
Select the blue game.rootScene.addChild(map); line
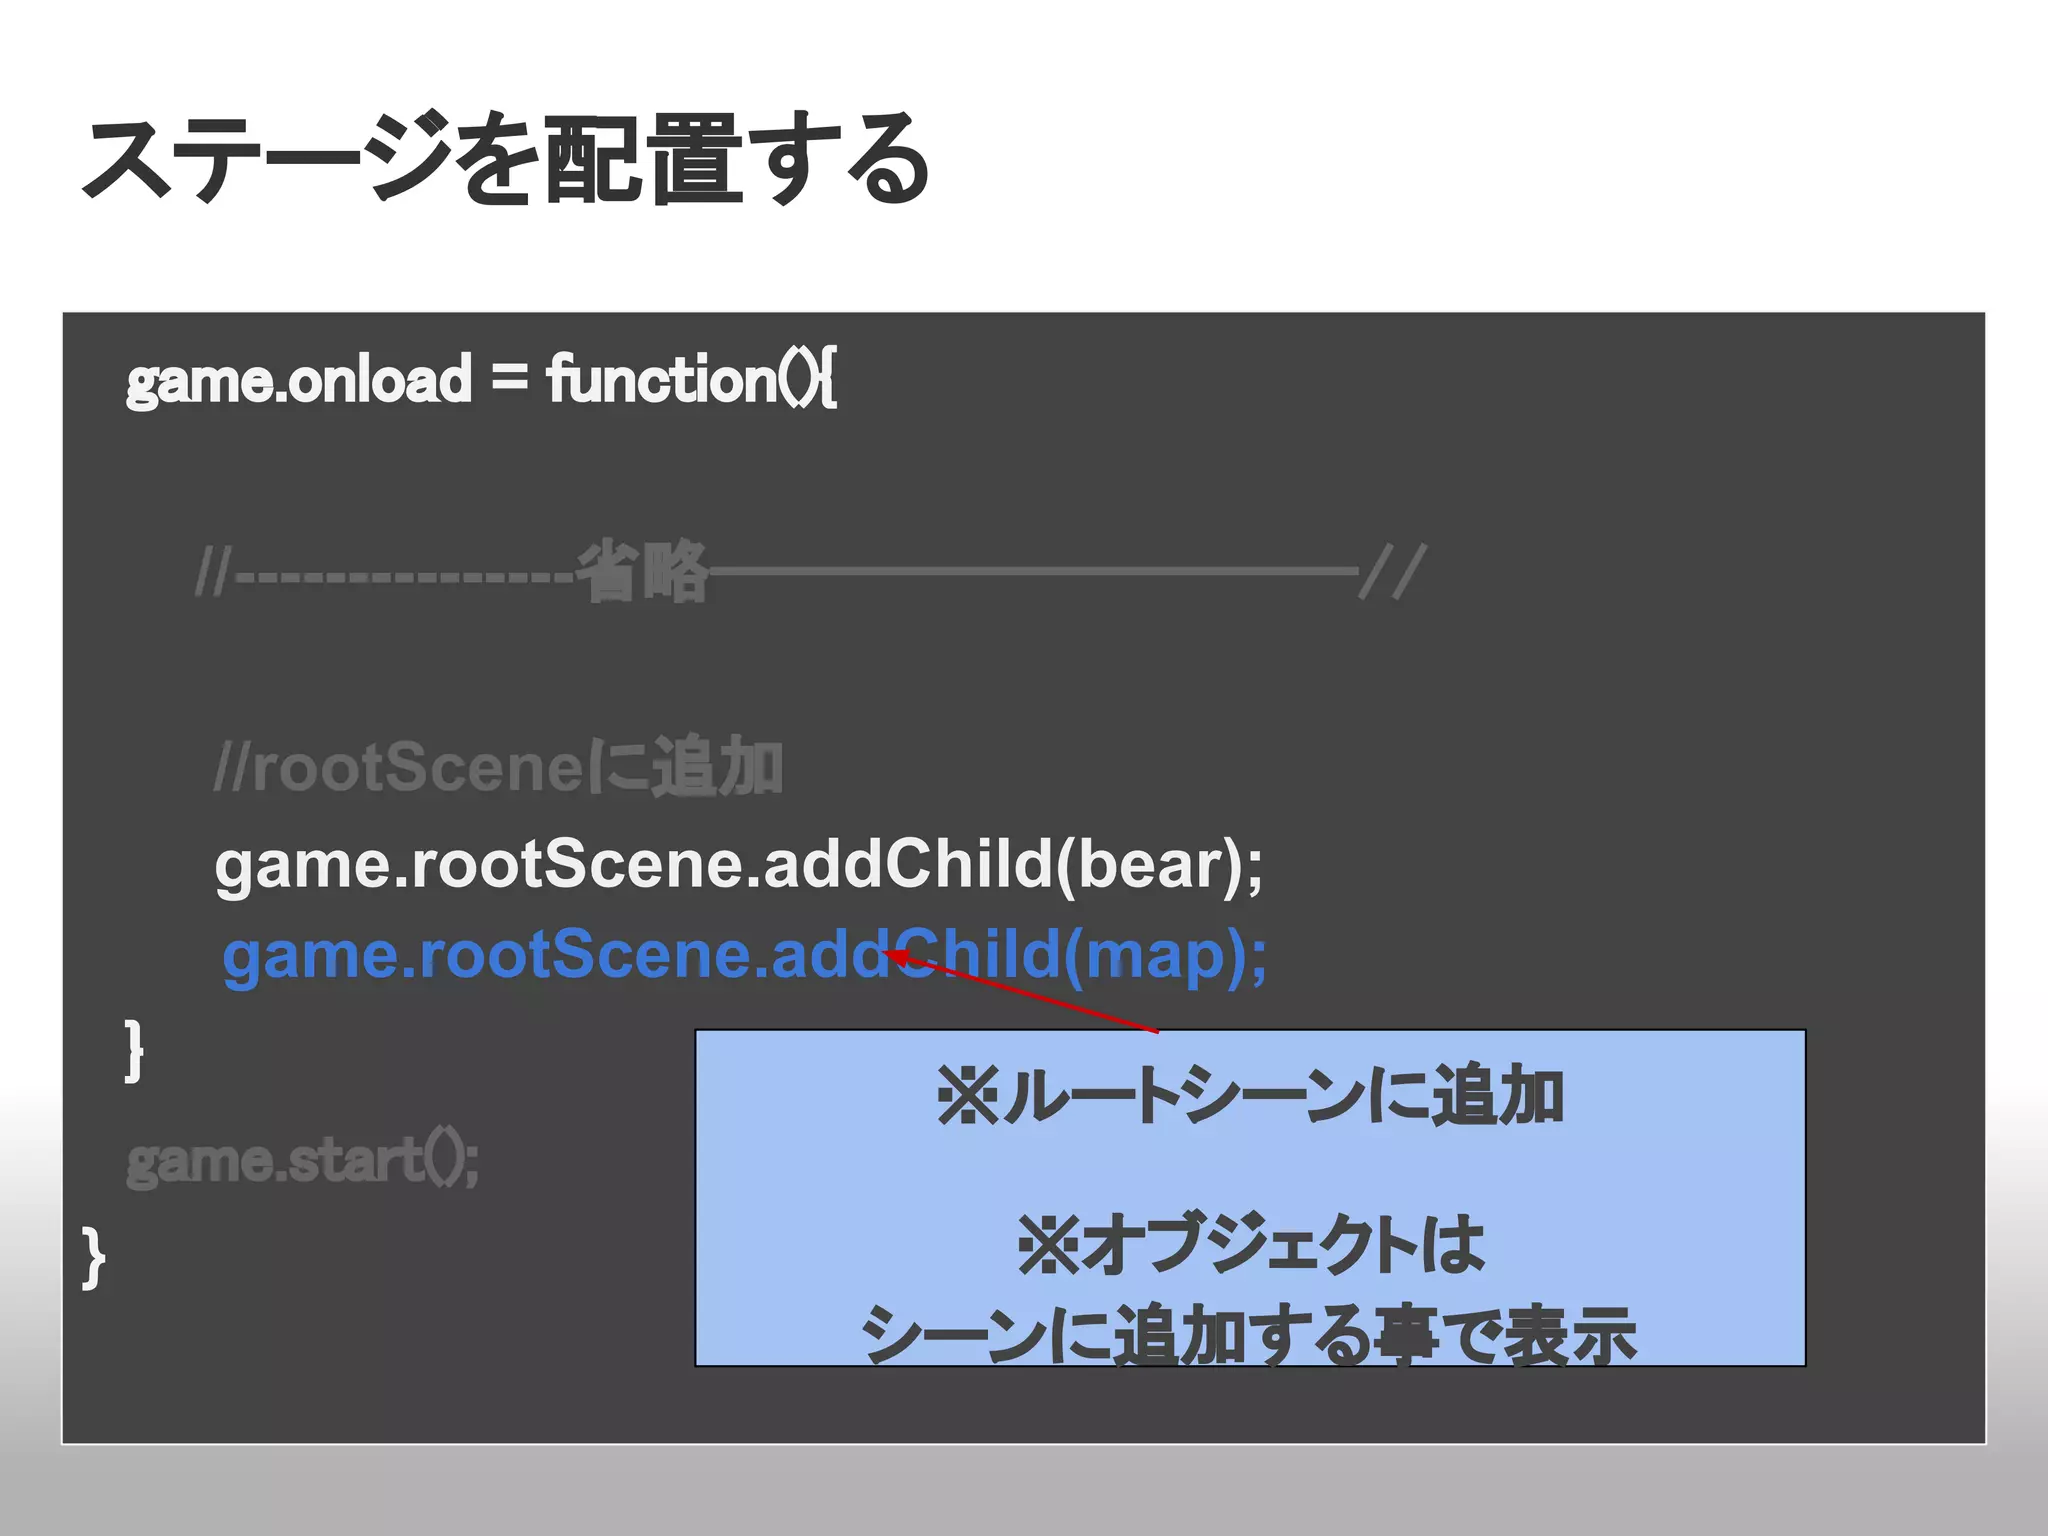pos(745,956)
